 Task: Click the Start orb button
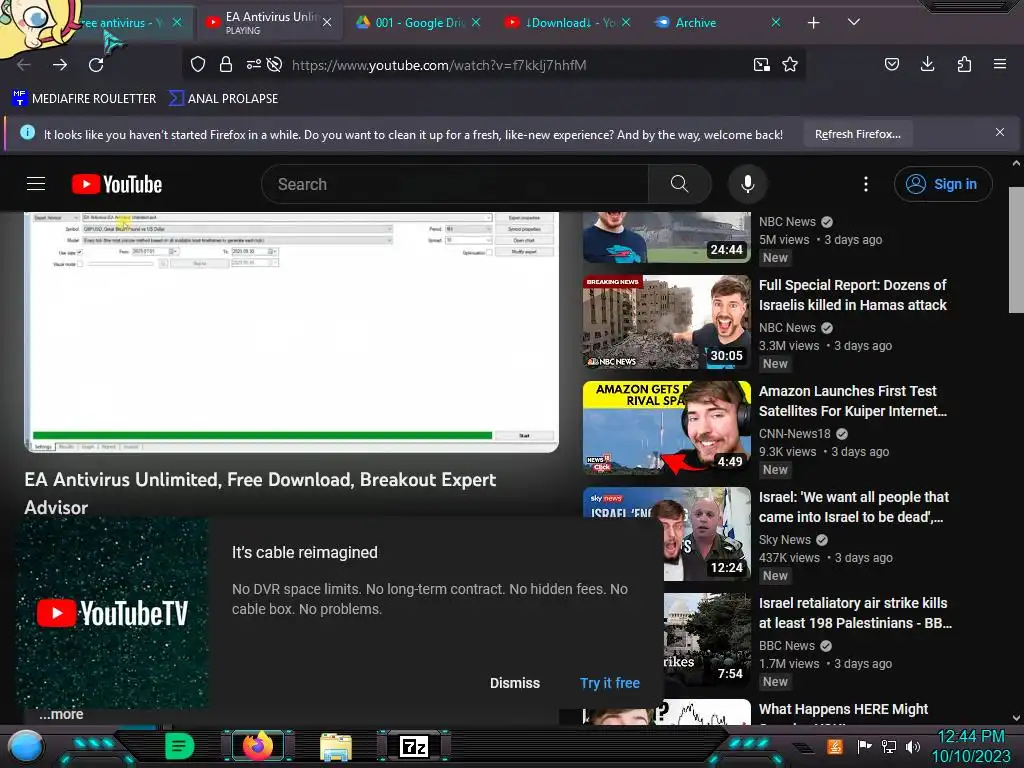click(25, 747)
